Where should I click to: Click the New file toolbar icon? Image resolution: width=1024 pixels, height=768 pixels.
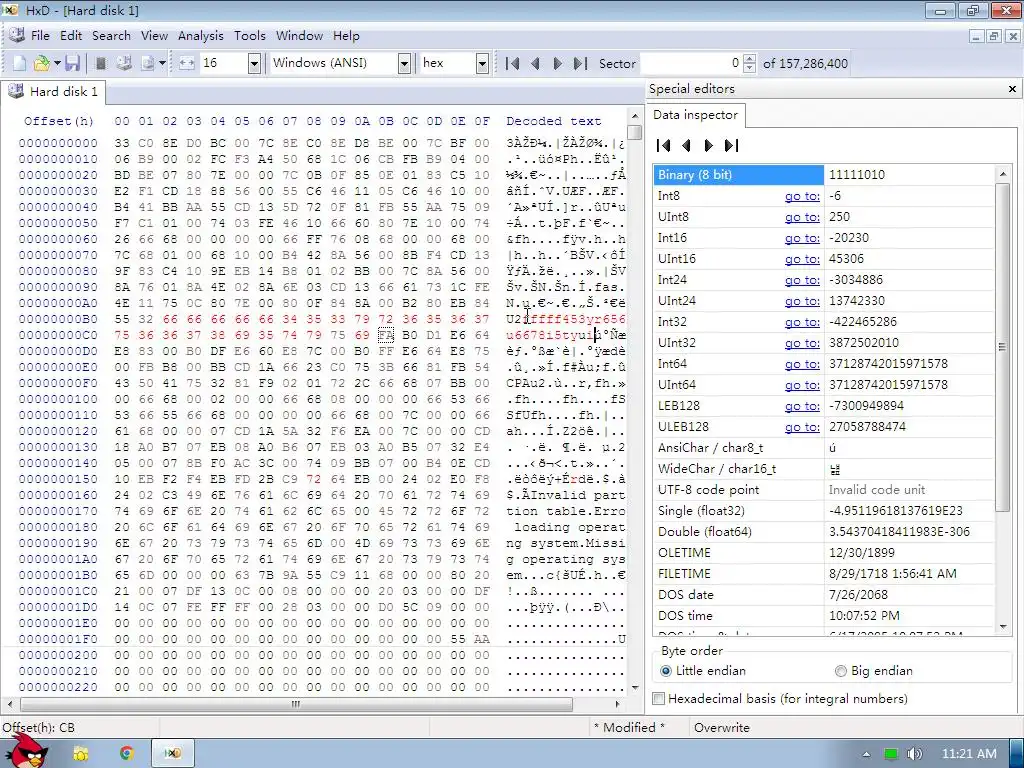coord(20,63)
